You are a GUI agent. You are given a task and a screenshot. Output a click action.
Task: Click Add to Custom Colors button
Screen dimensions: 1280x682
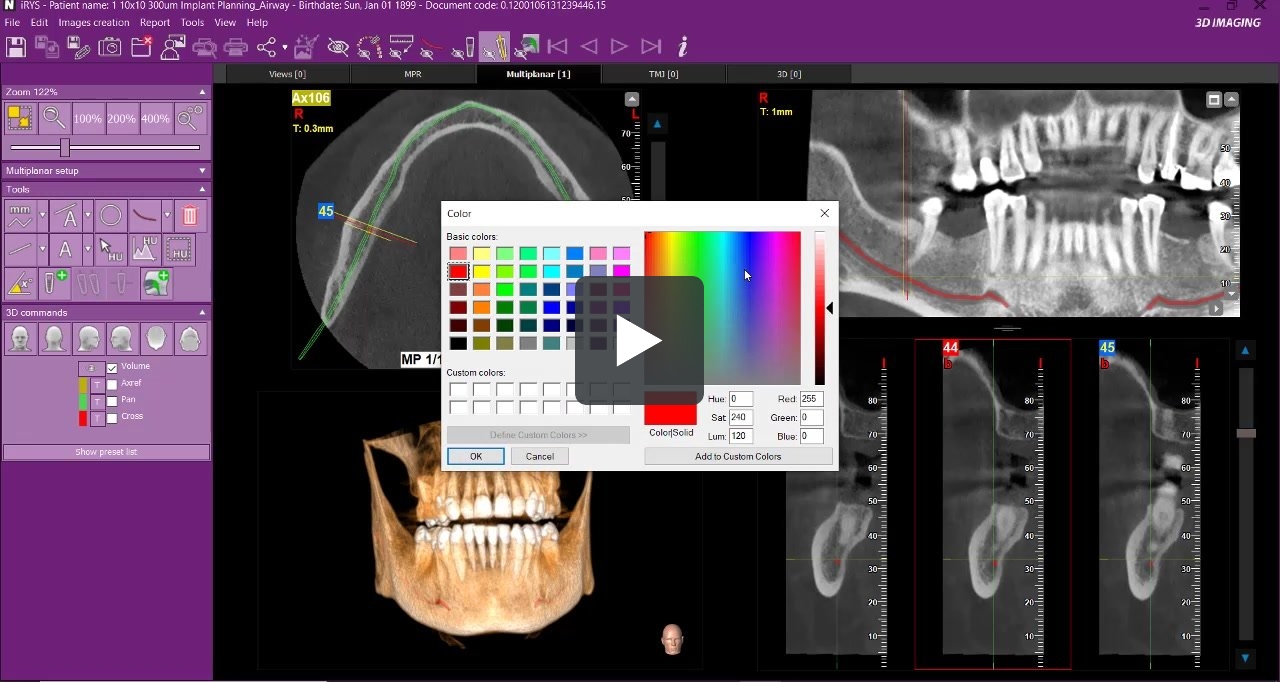[x=739, y=455]
